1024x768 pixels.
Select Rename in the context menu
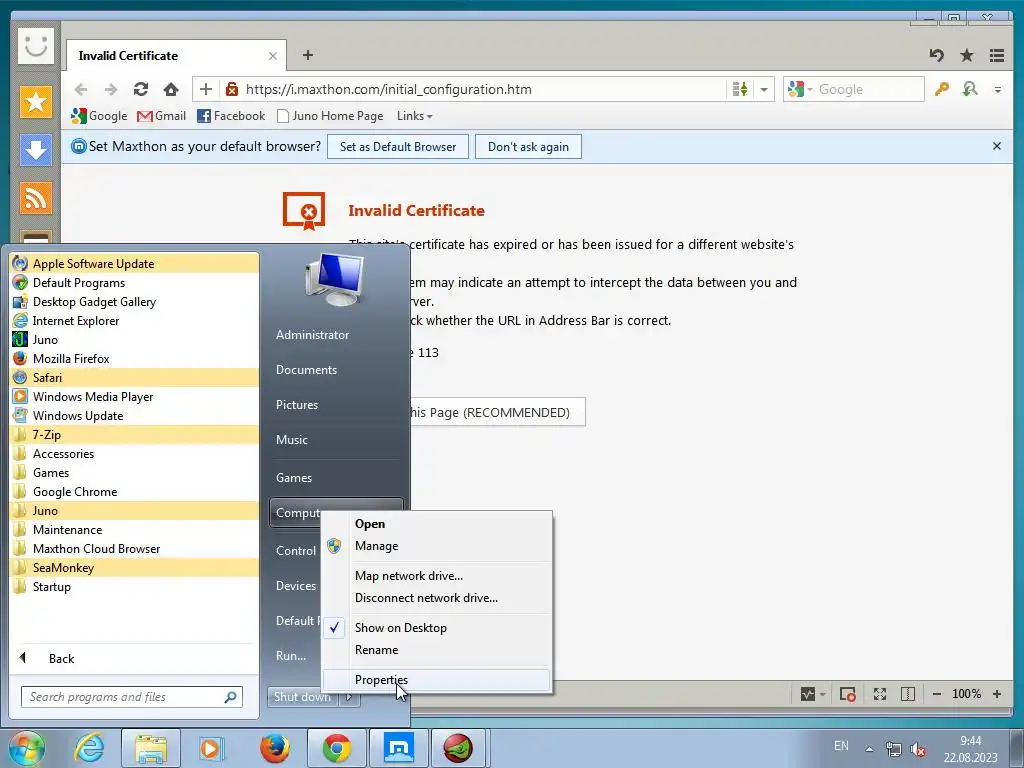coord(376,650)
